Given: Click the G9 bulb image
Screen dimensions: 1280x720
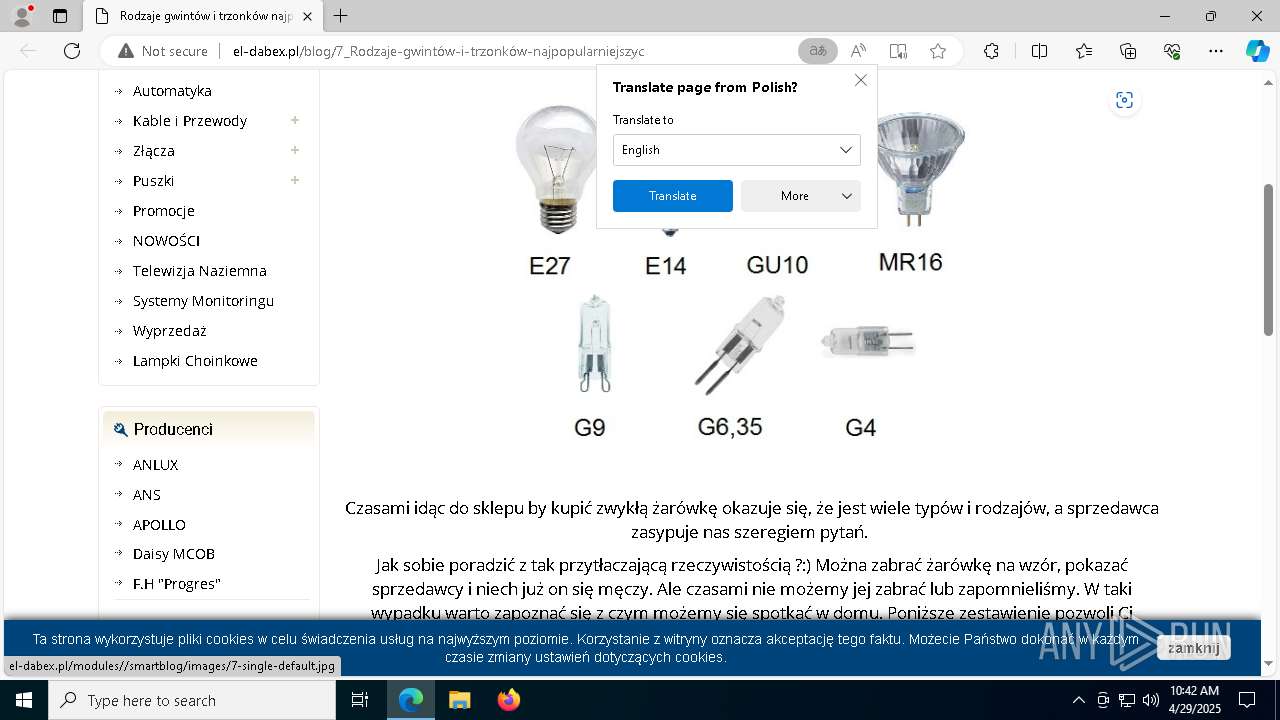Looking at the screenshot, I should click(x=594, y=344).
